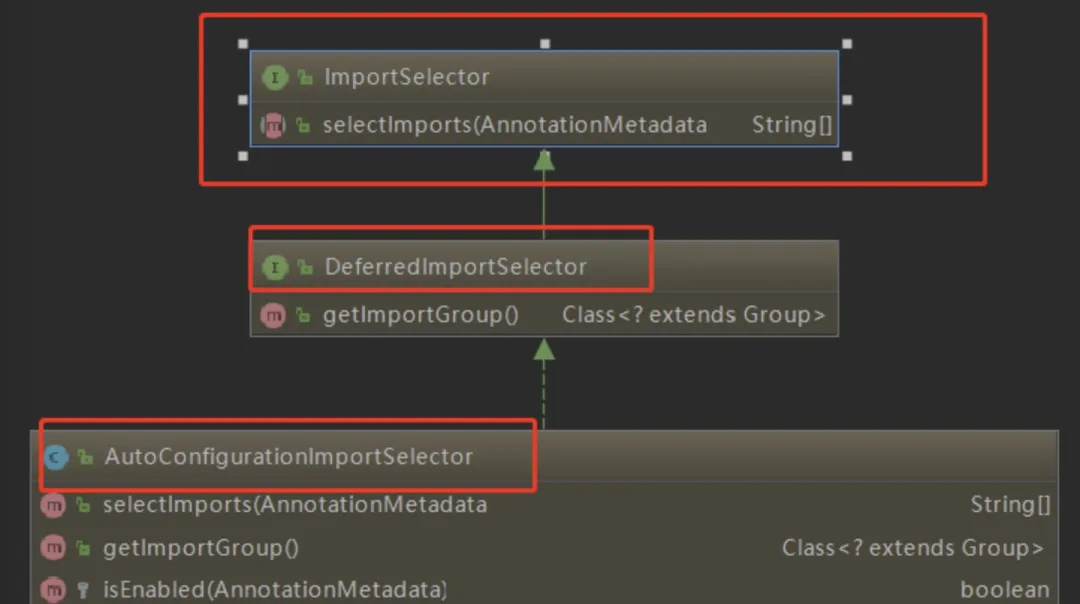Screen dimensions: 1080x604
Task: Select the DeferredImportSelector label
Action: pos(455,267)
